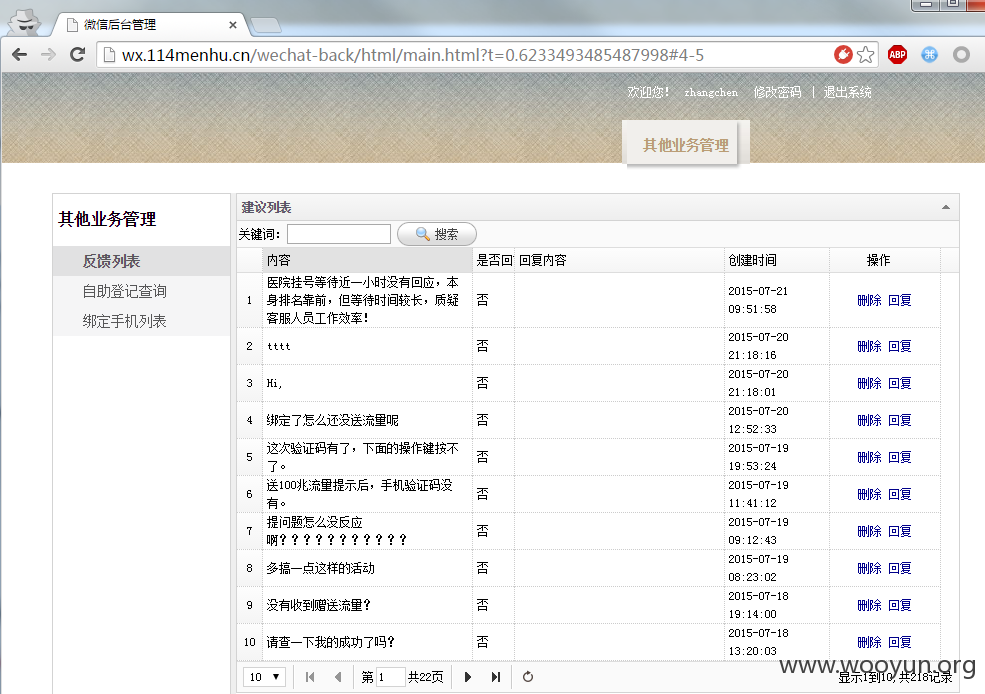The height and width of the screenshot is (694, 985).
Task: Go to first page icon
Action: [310, 677]
